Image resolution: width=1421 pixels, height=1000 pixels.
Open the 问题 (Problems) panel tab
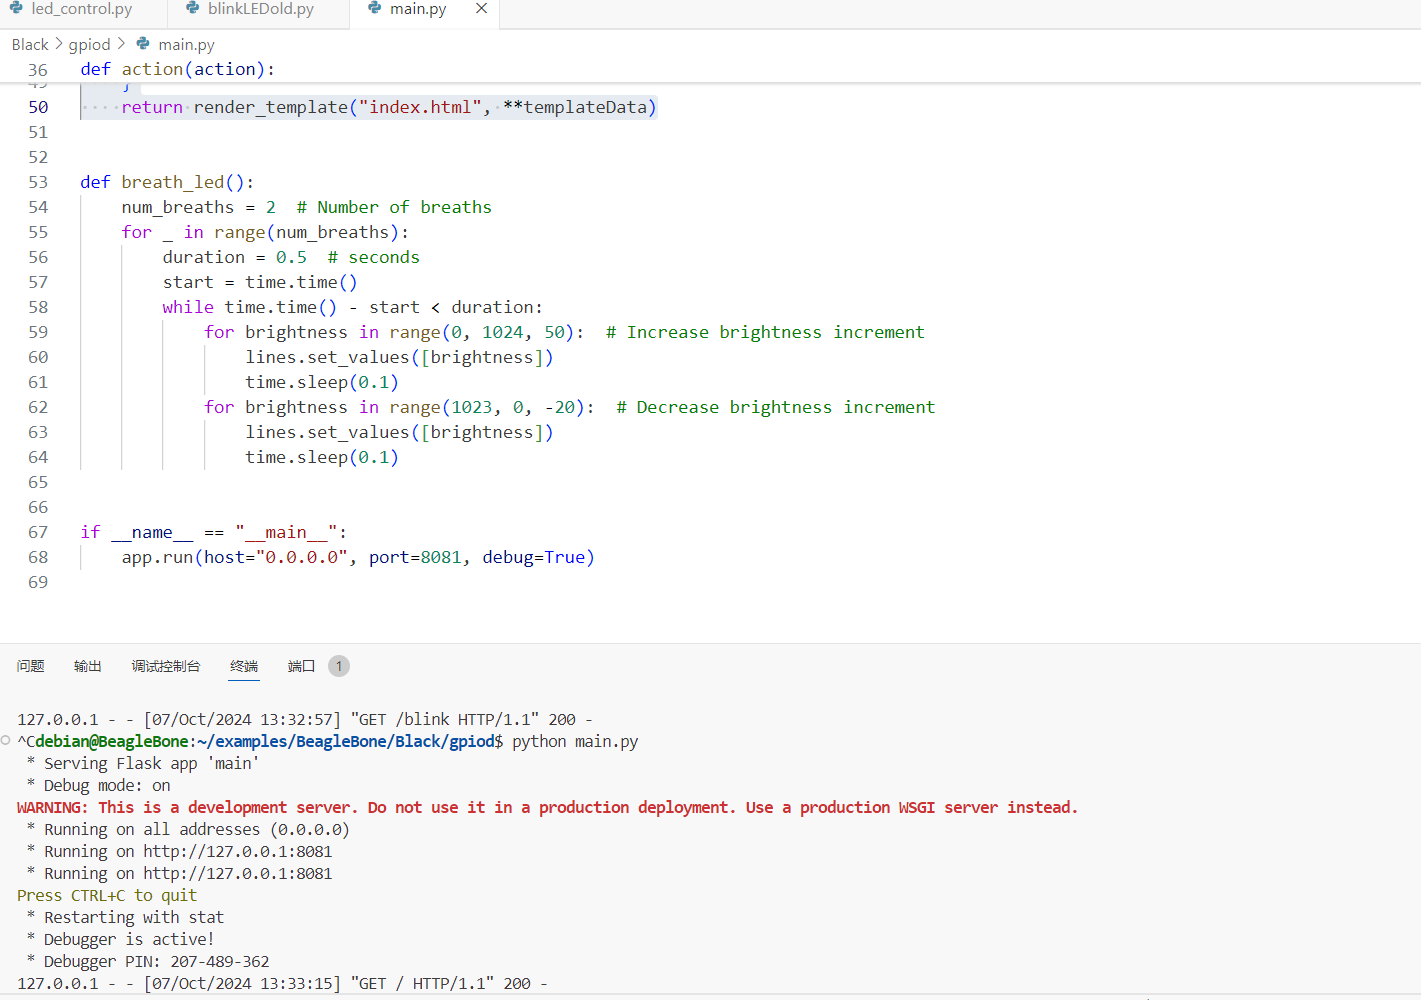click(x=31, y=666)
